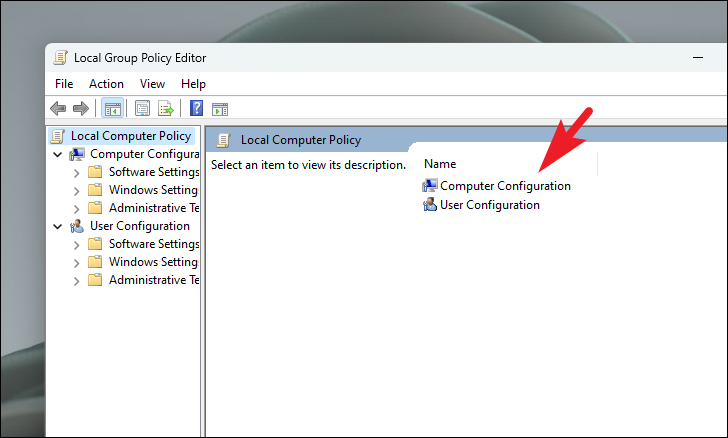Minimize the Local Group Policy Editor window
This screenshot has height=438, width=728.
(698, 58)
